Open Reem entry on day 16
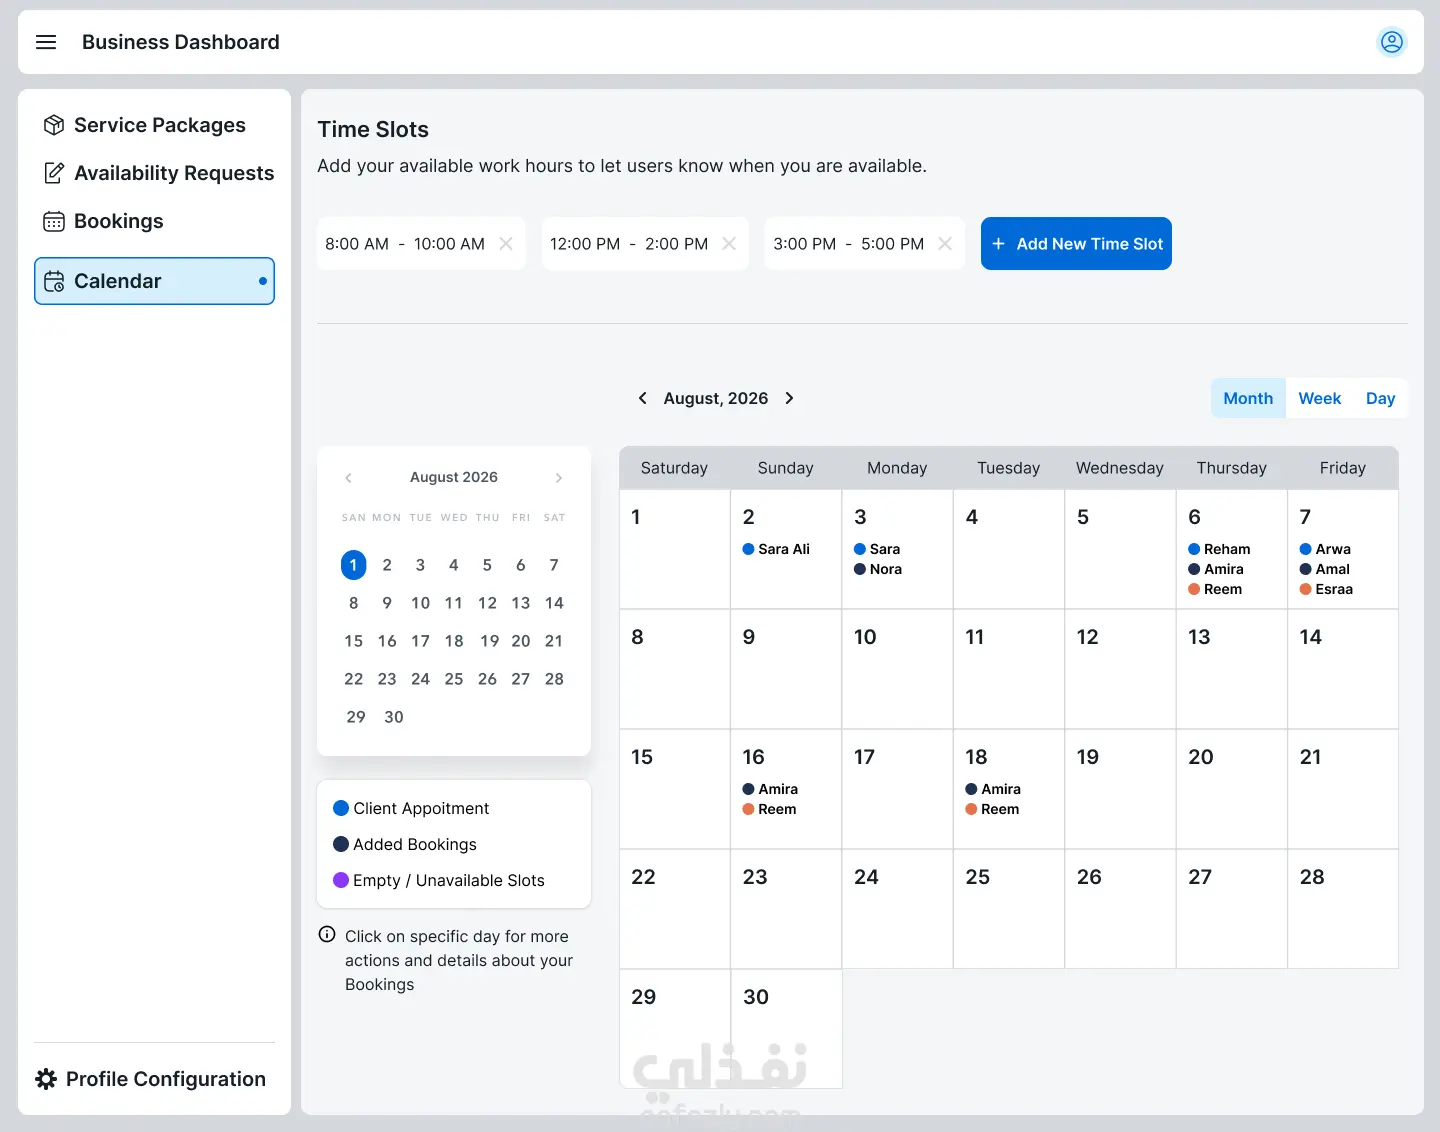This screenshot has width=1440, height=1132. pos(769,809)
